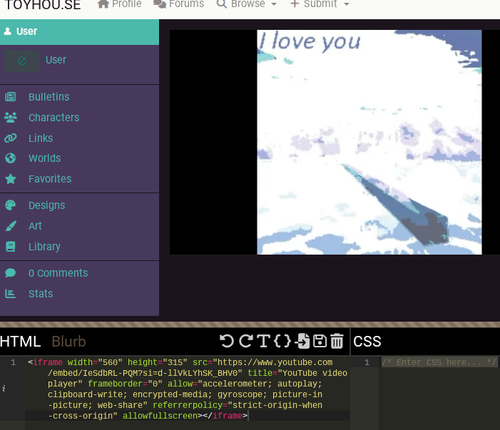Image resolution: width=500 pixels, height=430 pixels.
Task: Open the Bulletins link
Action: [x=49, y=97]
